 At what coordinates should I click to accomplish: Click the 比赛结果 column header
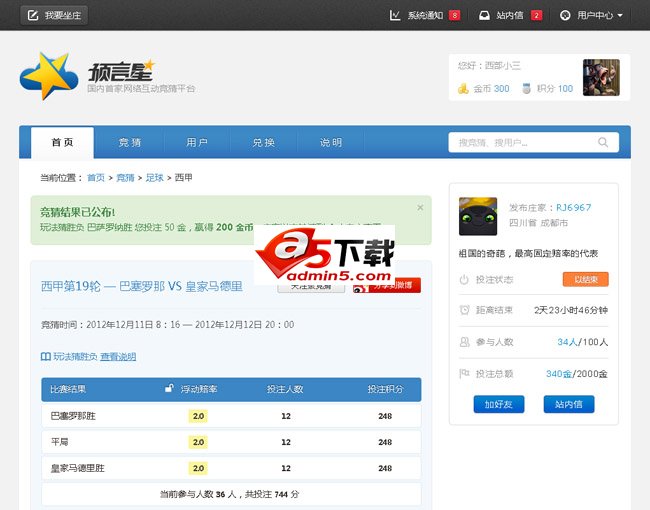(68, 389)
